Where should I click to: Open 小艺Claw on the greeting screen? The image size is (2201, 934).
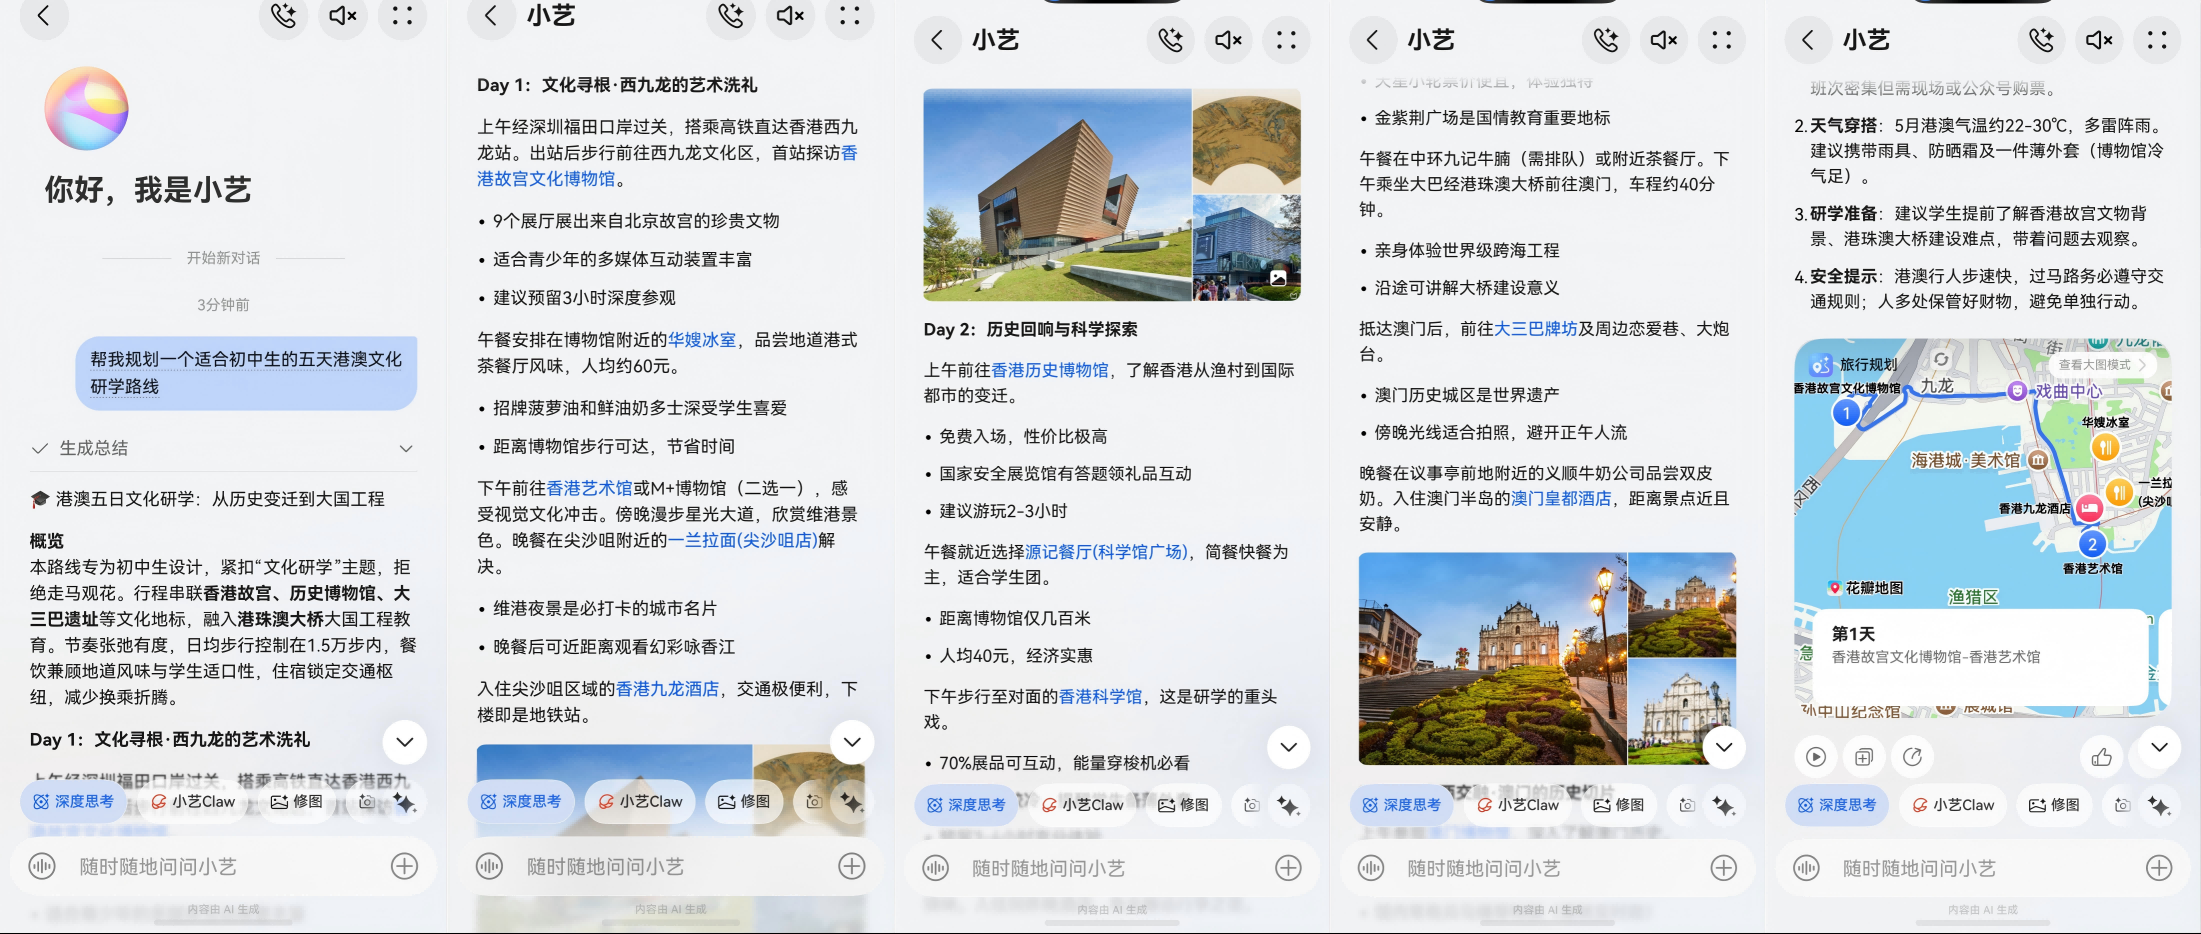click(x=193, y=802)
